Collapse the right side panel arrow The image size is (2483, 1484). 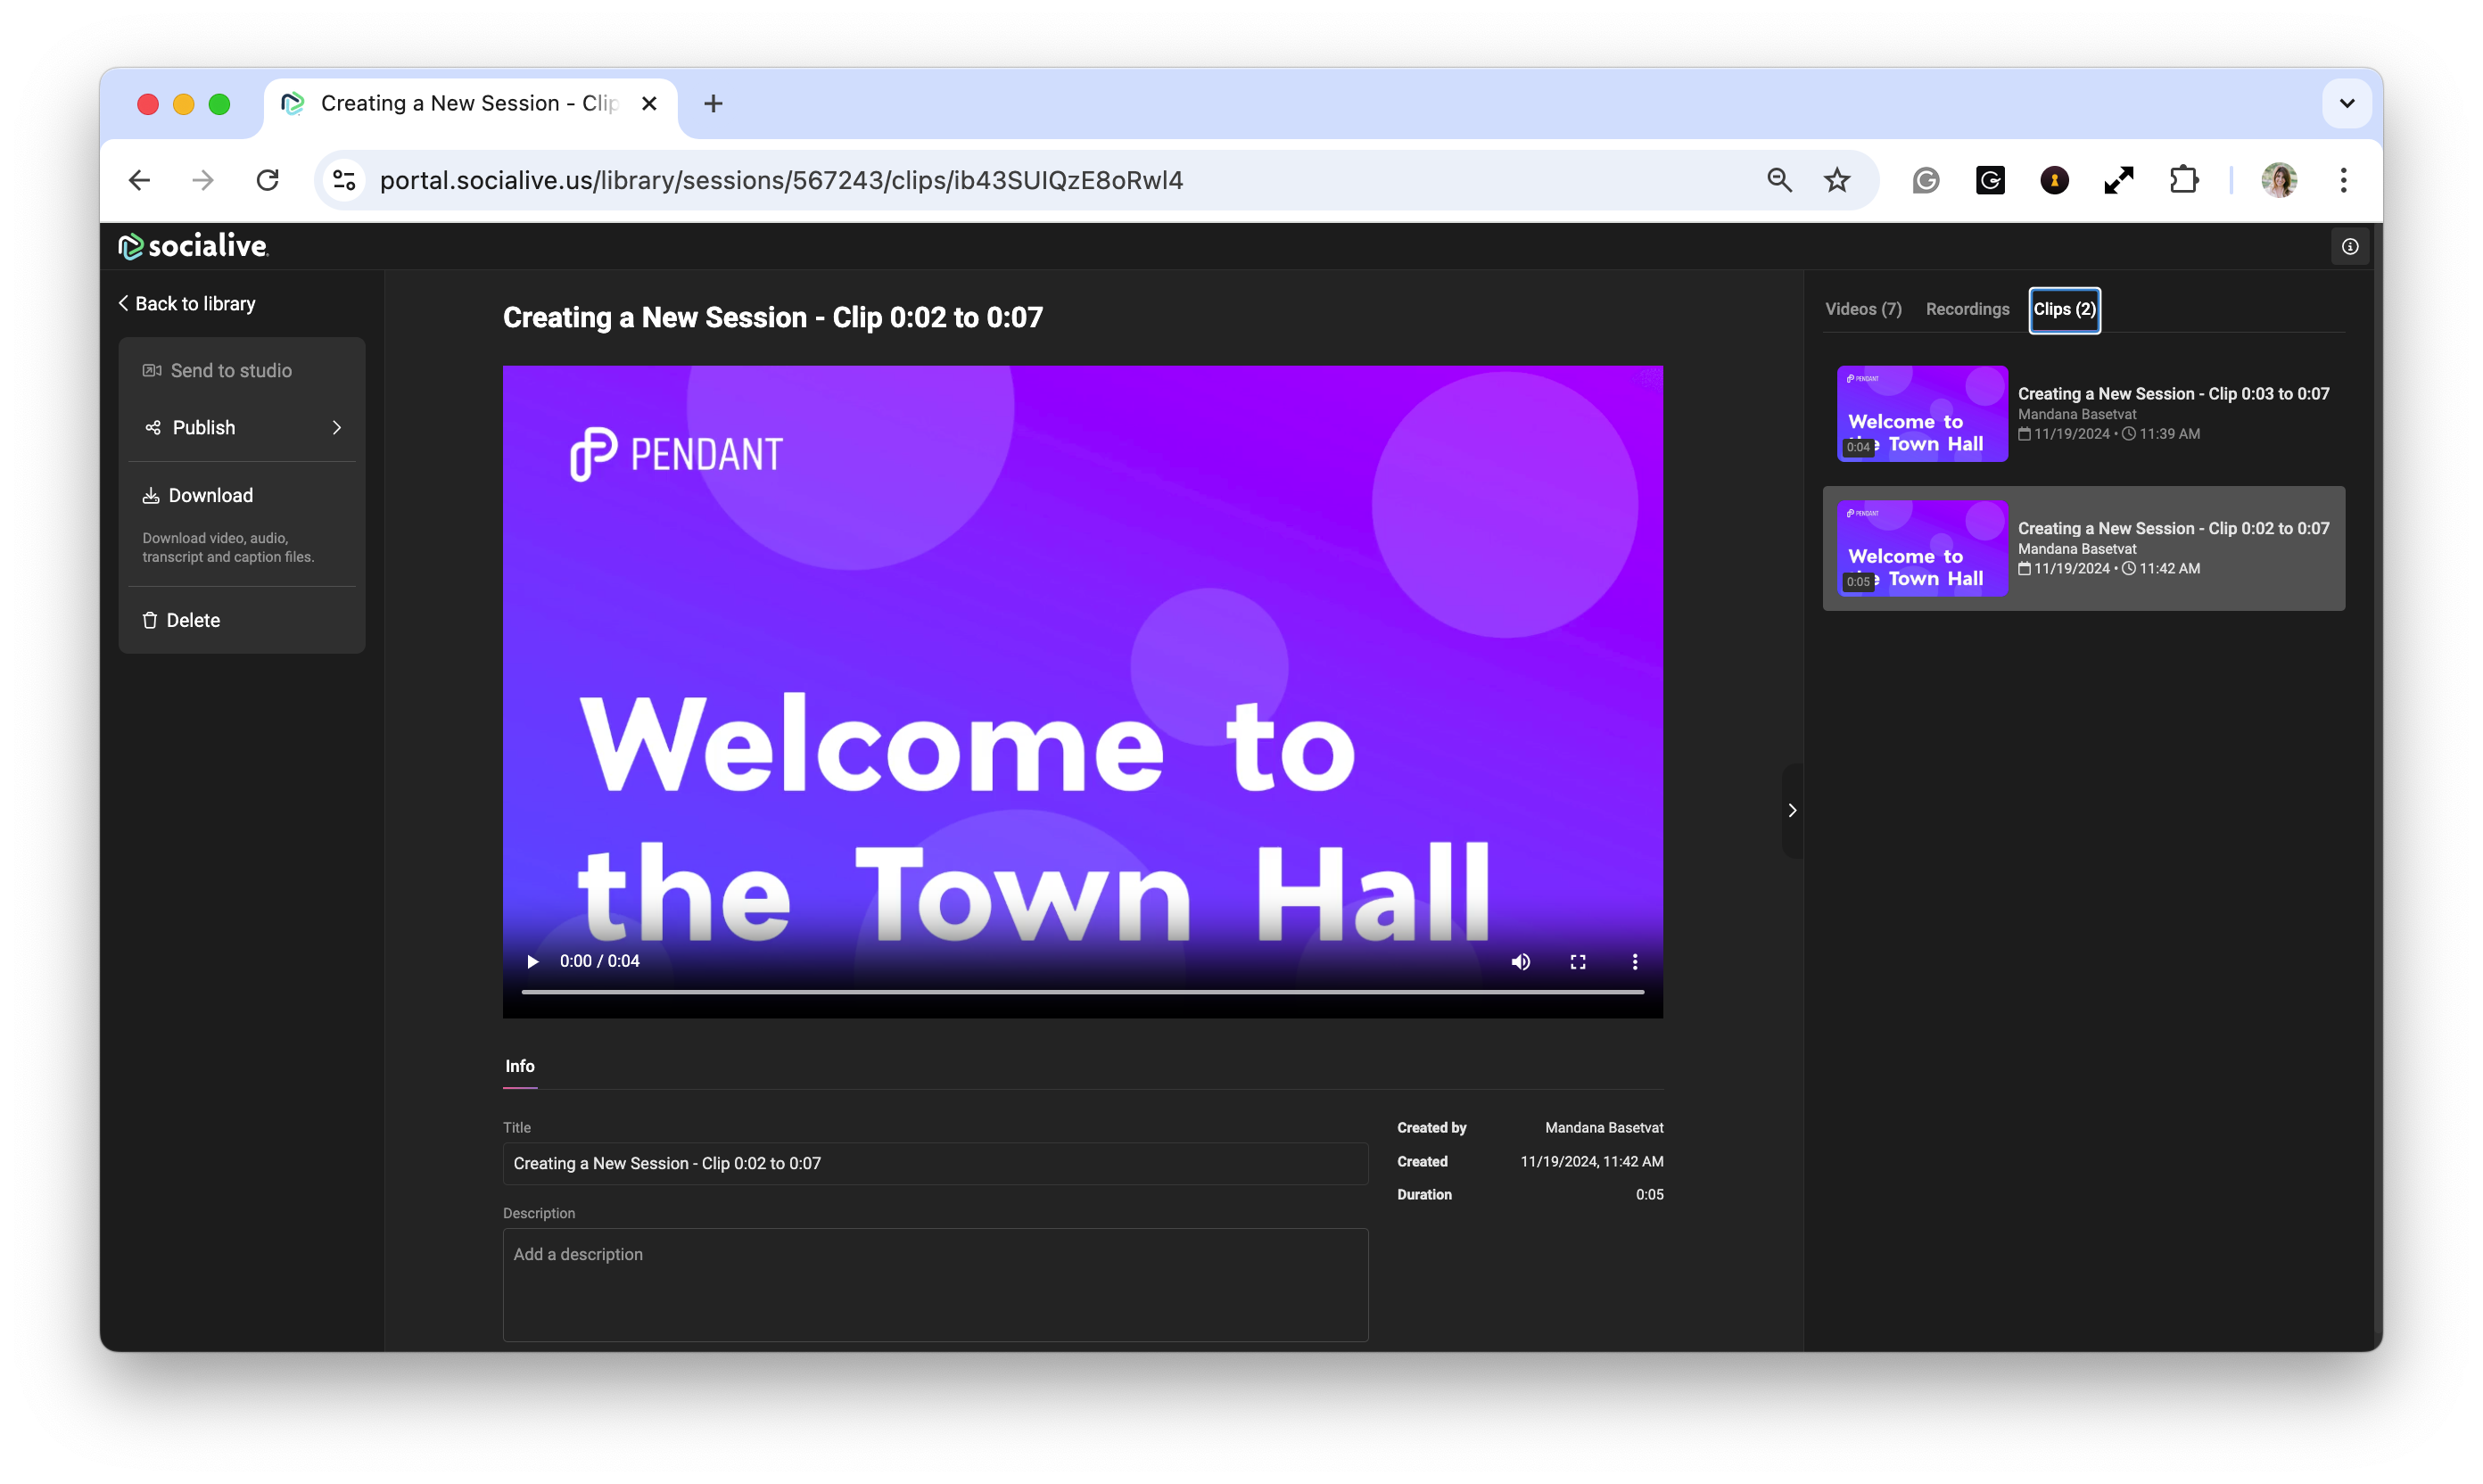(1792, 810)
